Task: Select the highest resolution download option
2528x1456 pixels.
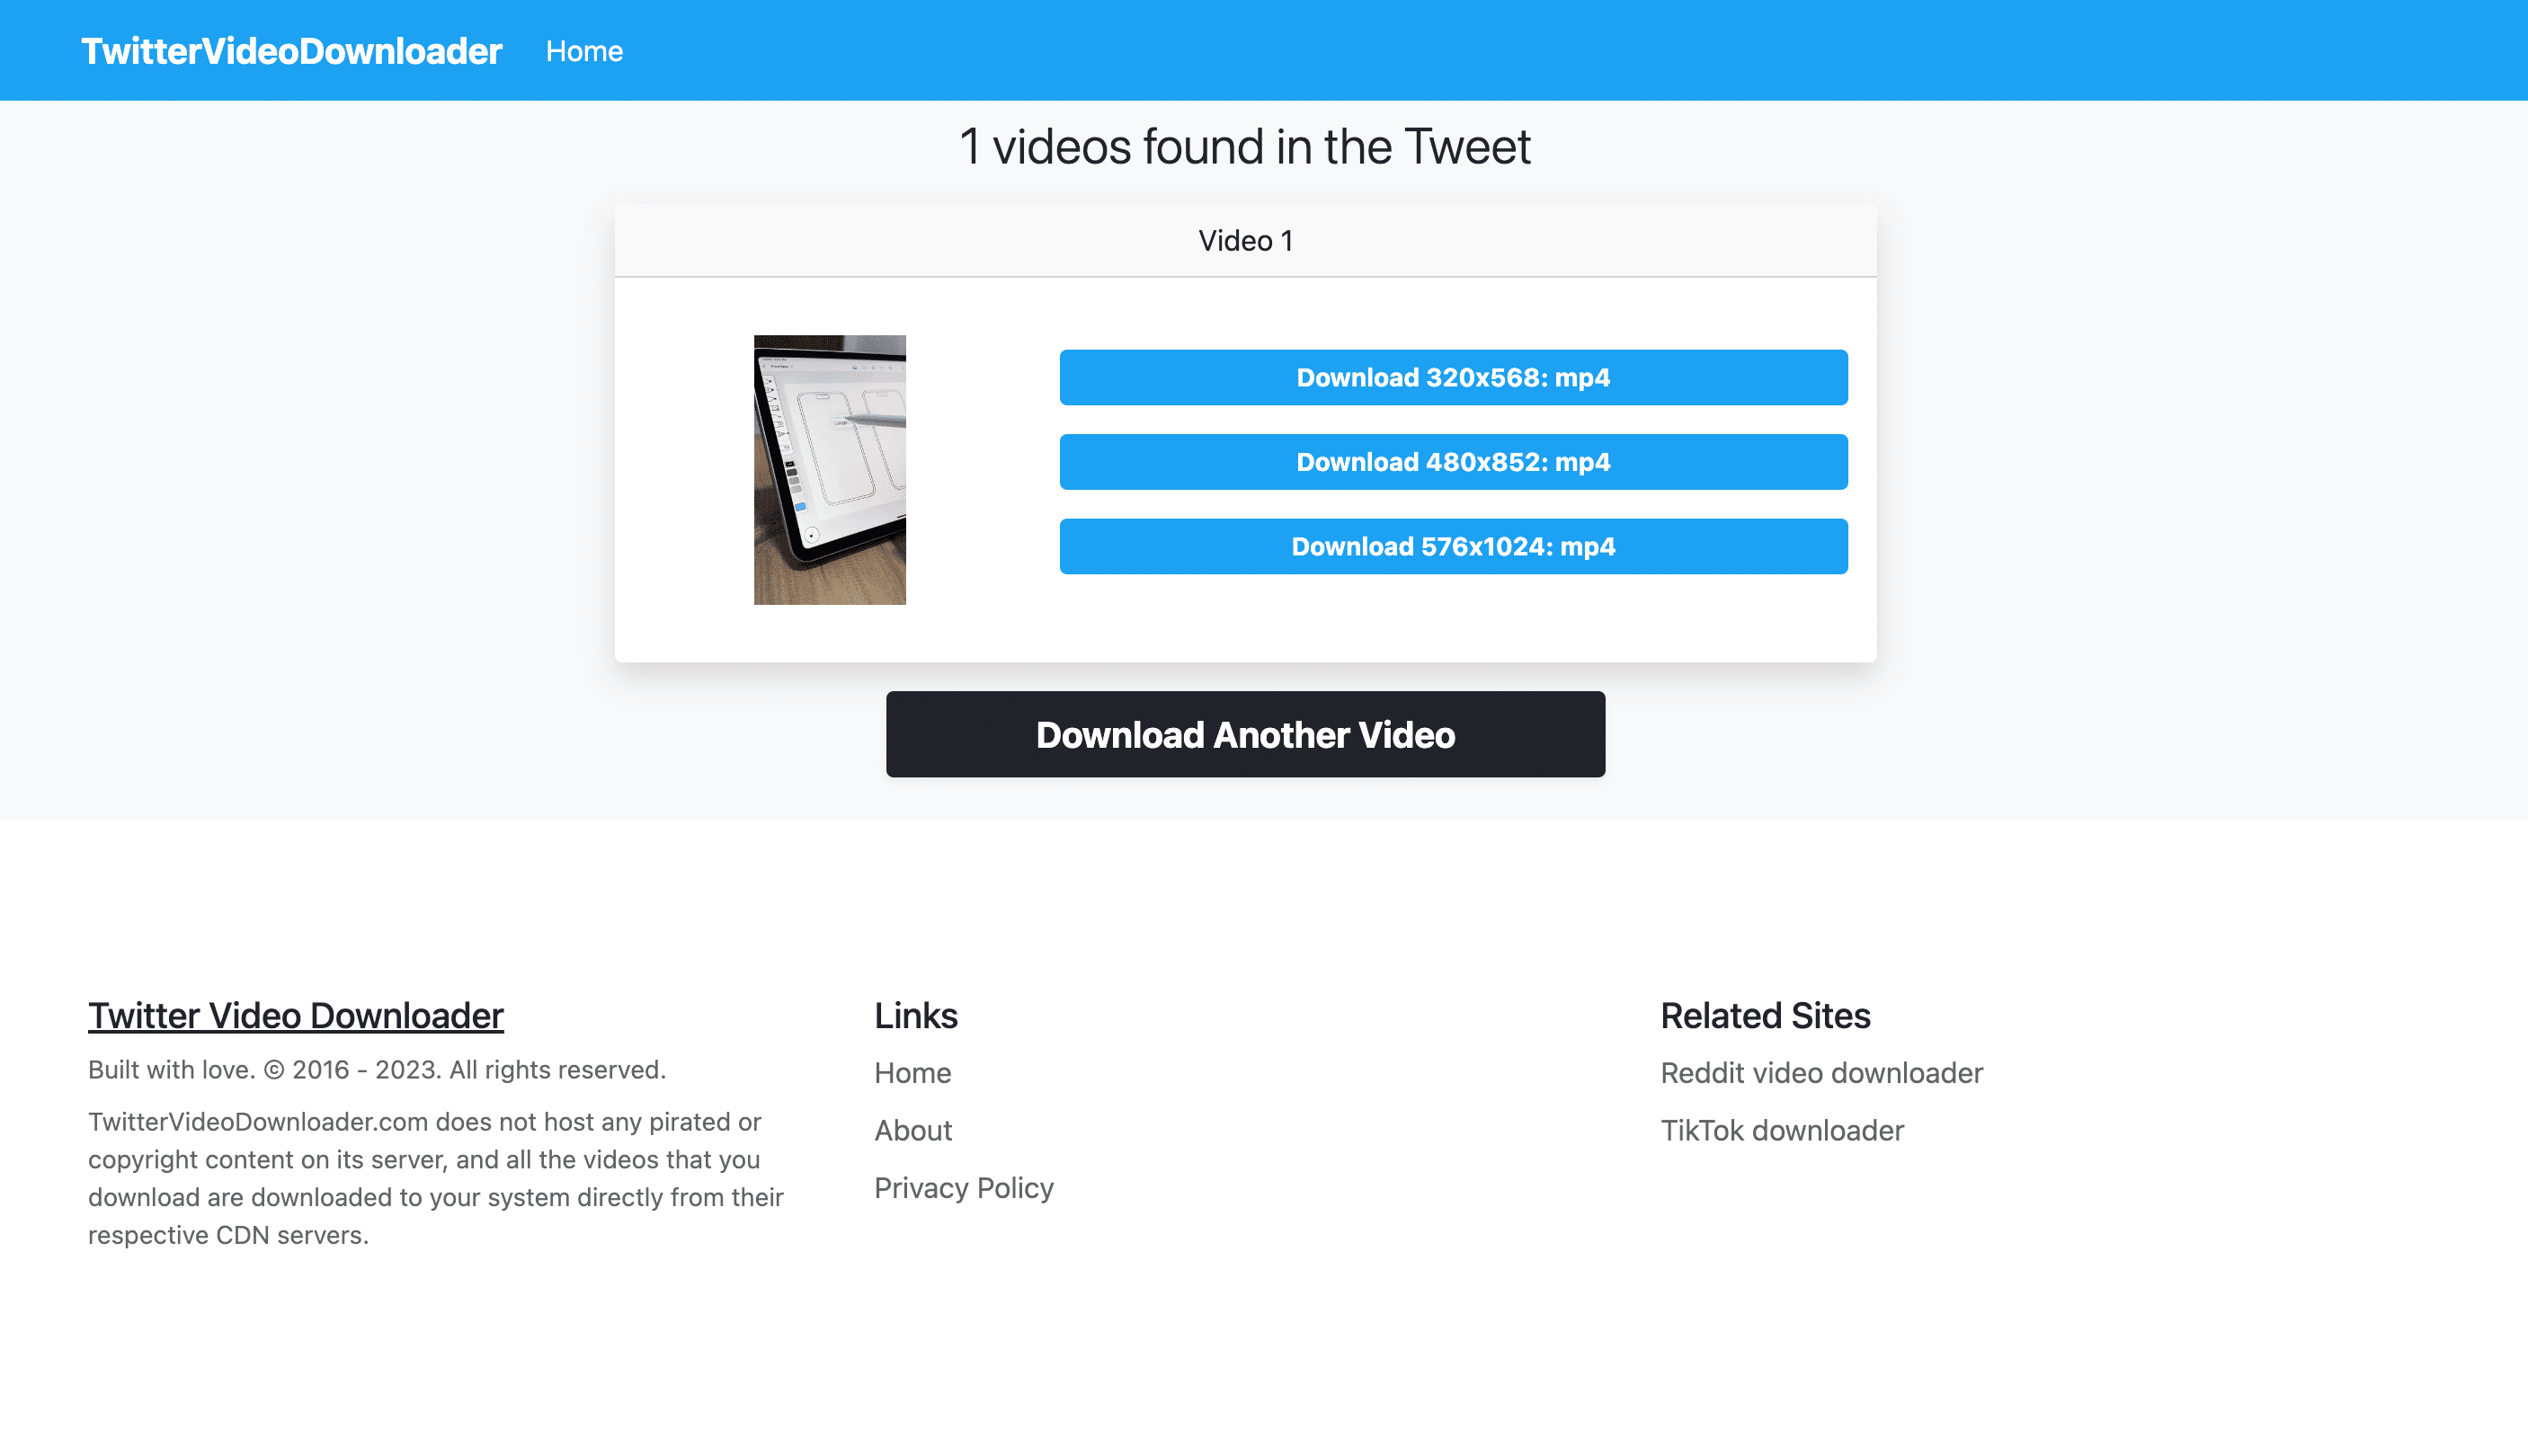Action: point(1454,546)
